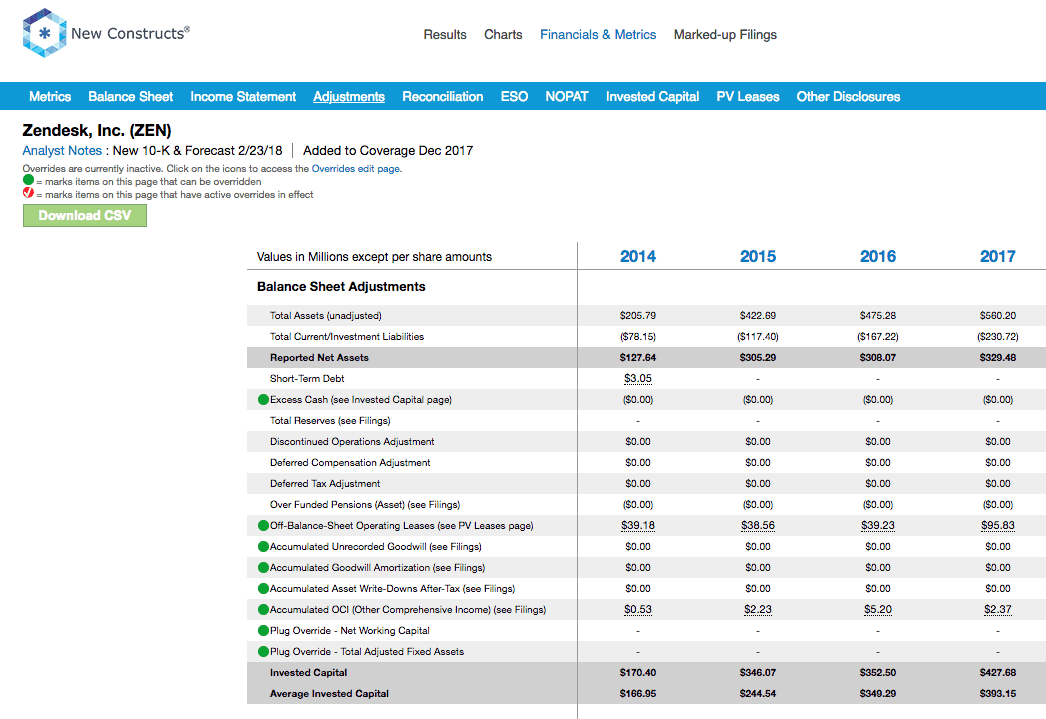Click green override dot beside Excess Cash
The height and width of the screenshot is (719, 1046).
point(264,400)
